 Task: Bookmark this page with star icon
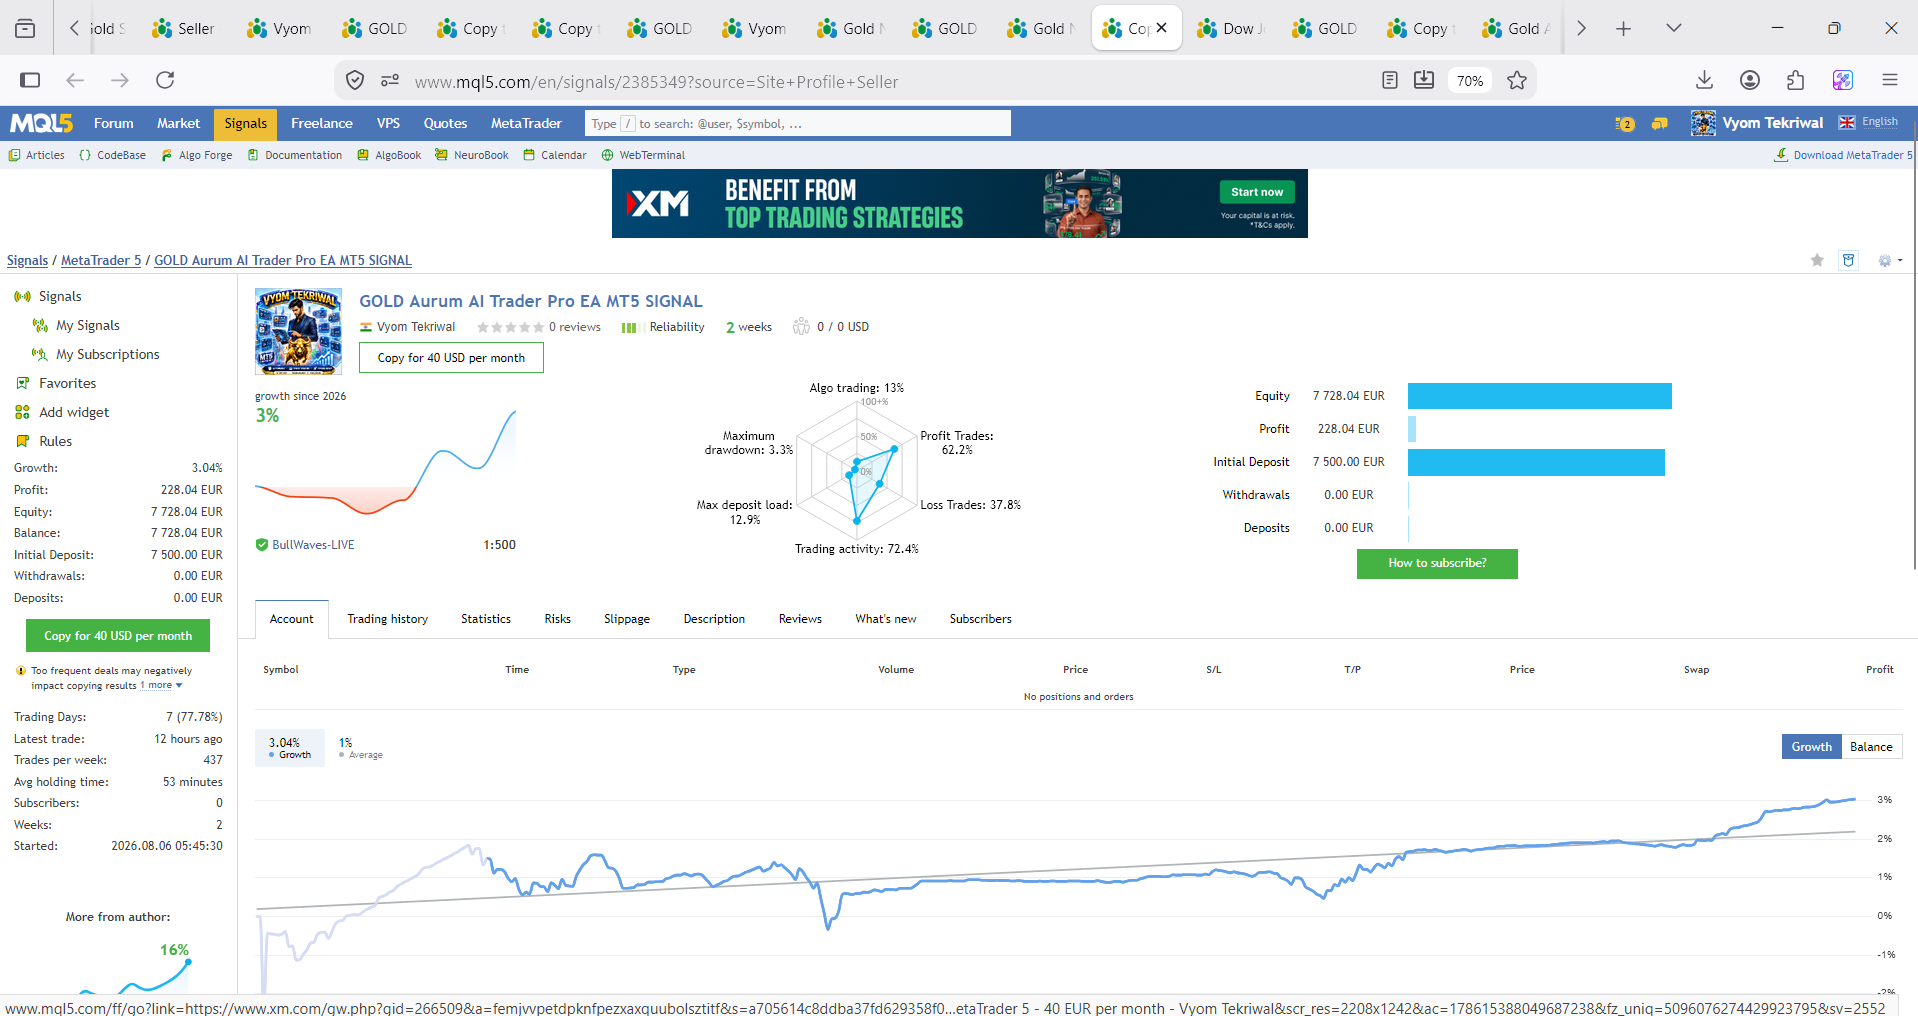coord(1517,81)
